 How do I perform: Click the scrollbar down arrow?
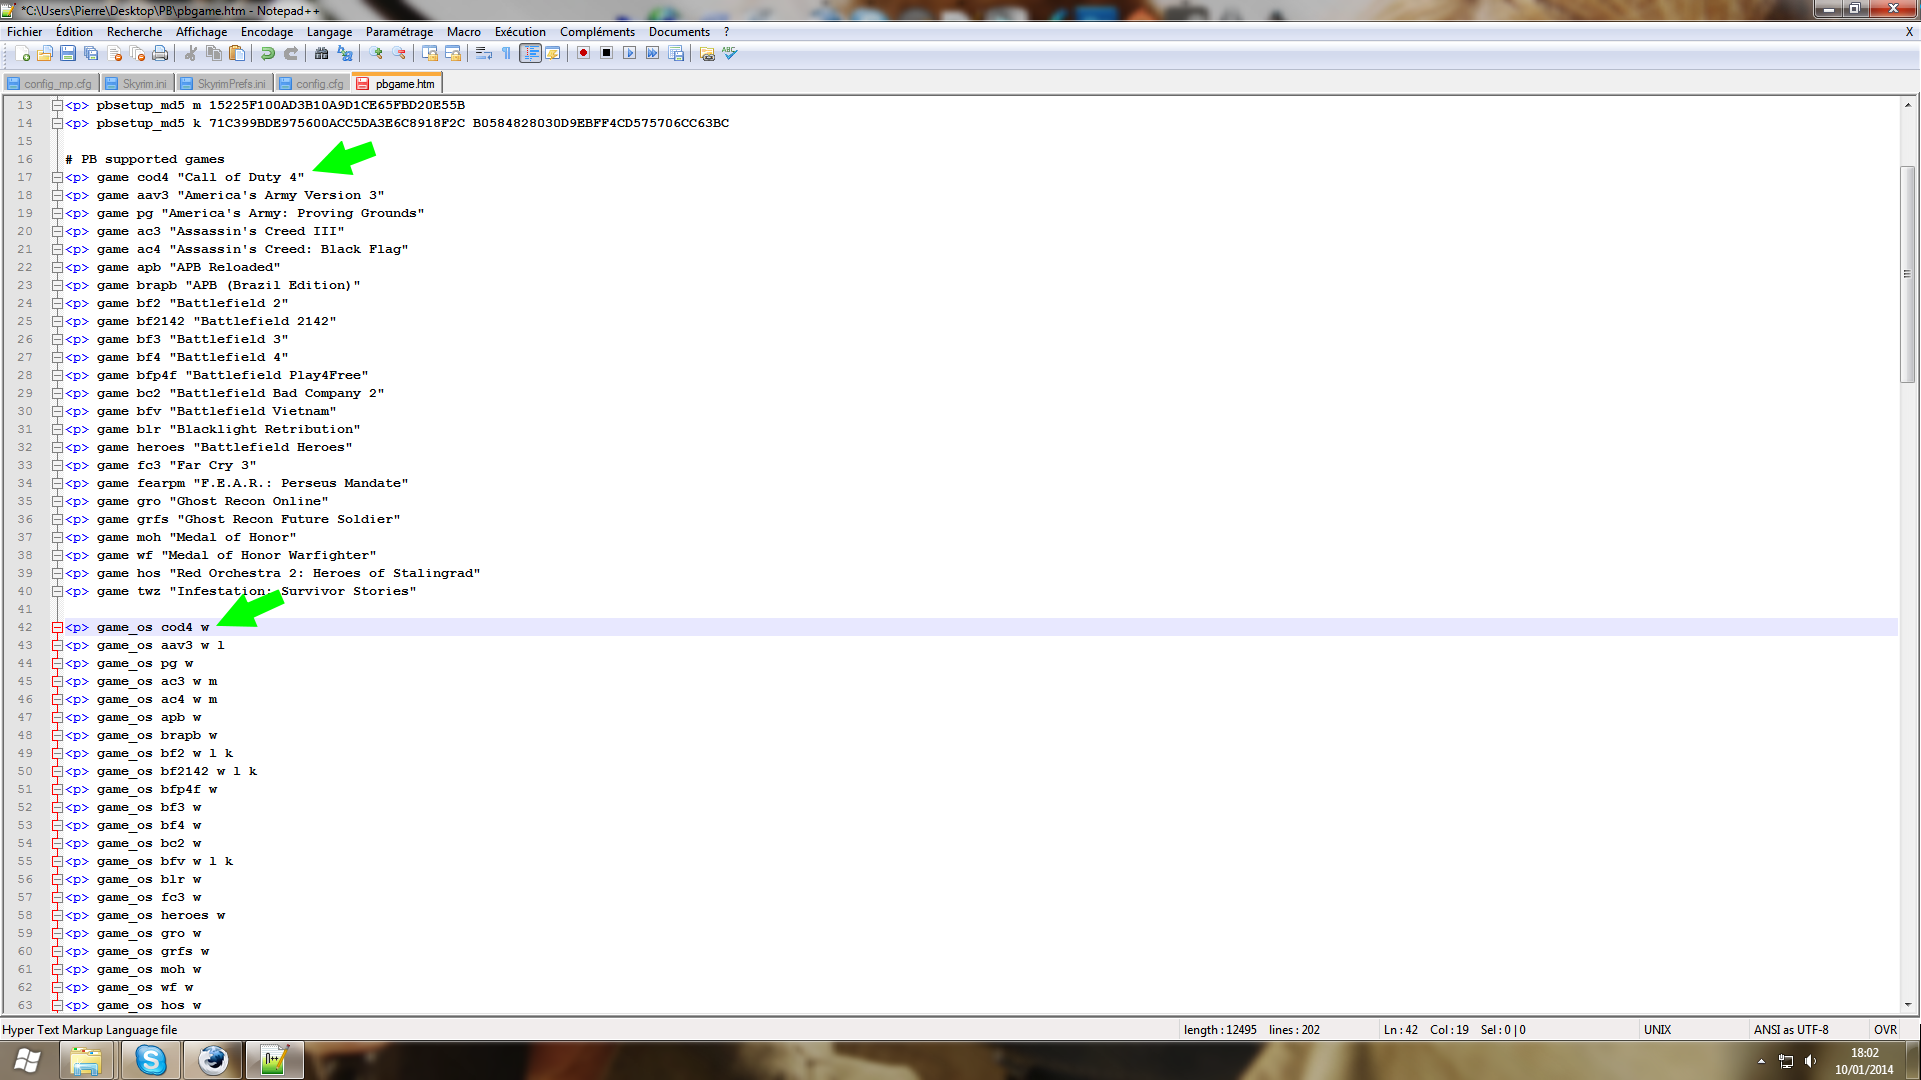click(1908, 1005)
